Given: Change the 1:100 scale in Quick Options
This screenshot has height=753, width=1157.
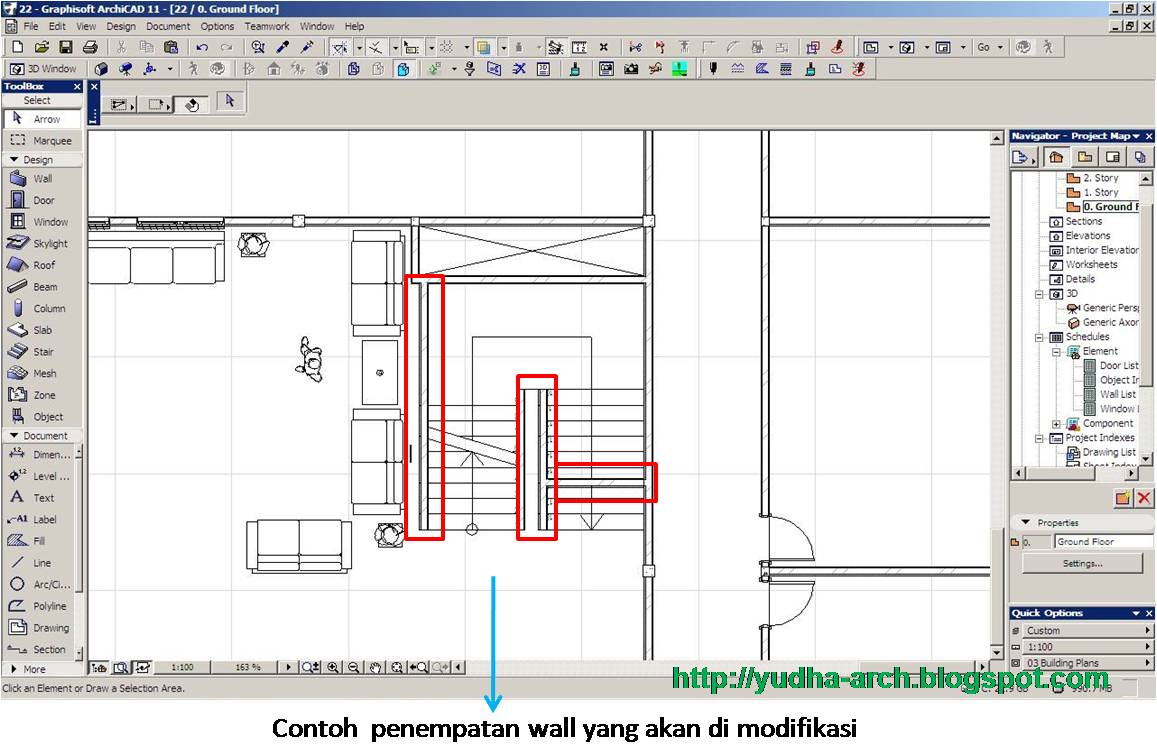Looking at the screenshot, I should [1080, 646].
